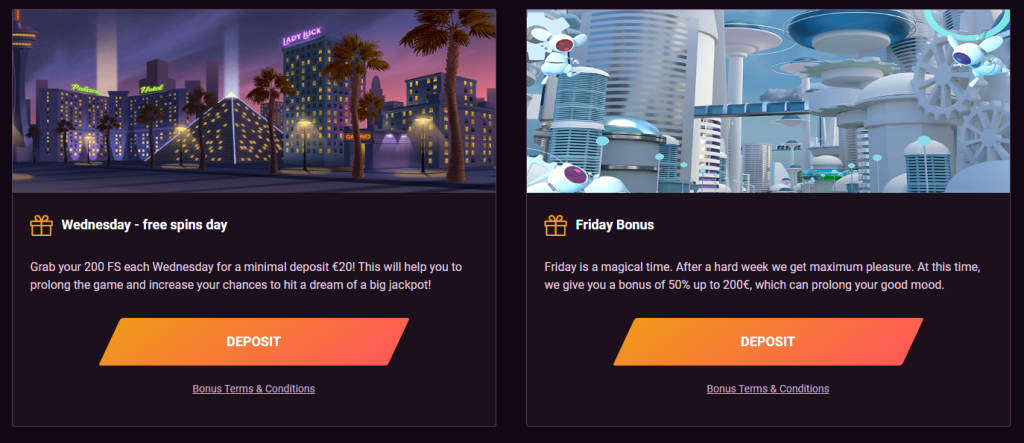The width and height of the screenshot is (1024, 443).
Task: Open Bonus Terms & Conditions for Wednesday offer
Action: [x=254, y=388]
